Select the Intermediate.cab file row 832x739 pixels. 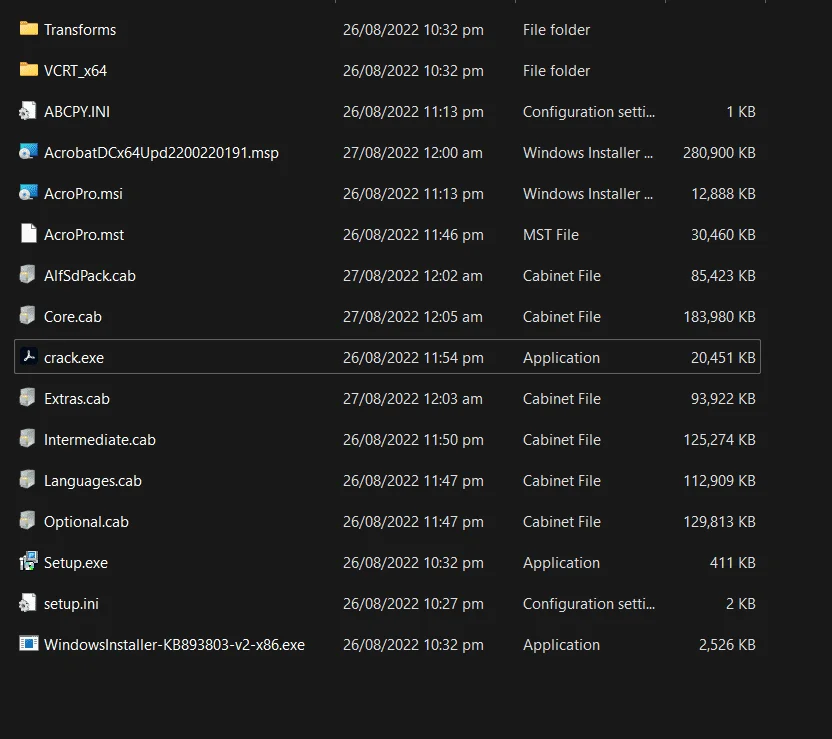coord(387,439)
